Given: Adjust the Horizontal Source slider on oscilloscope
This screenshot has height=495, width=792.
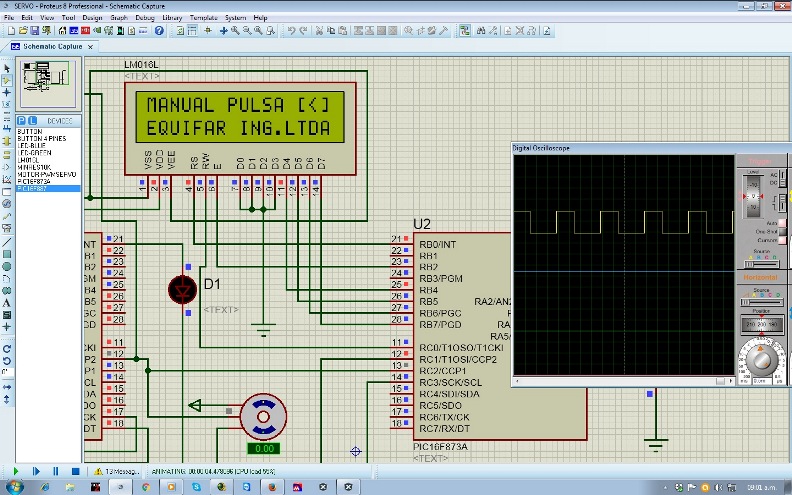Looking at the screenshot, I should (x=762, y=302).
